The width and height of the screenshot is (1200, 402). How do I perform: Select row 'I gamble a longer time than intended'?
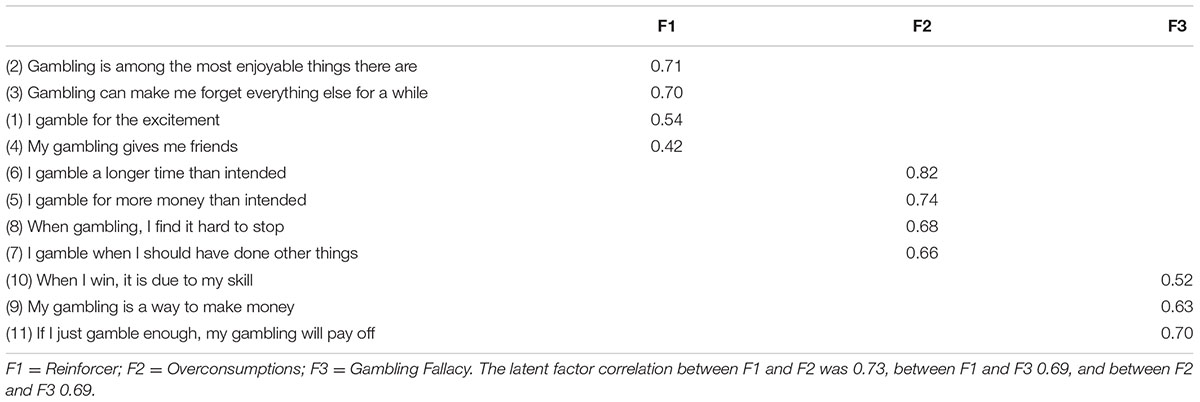click(x=600, y=173)
